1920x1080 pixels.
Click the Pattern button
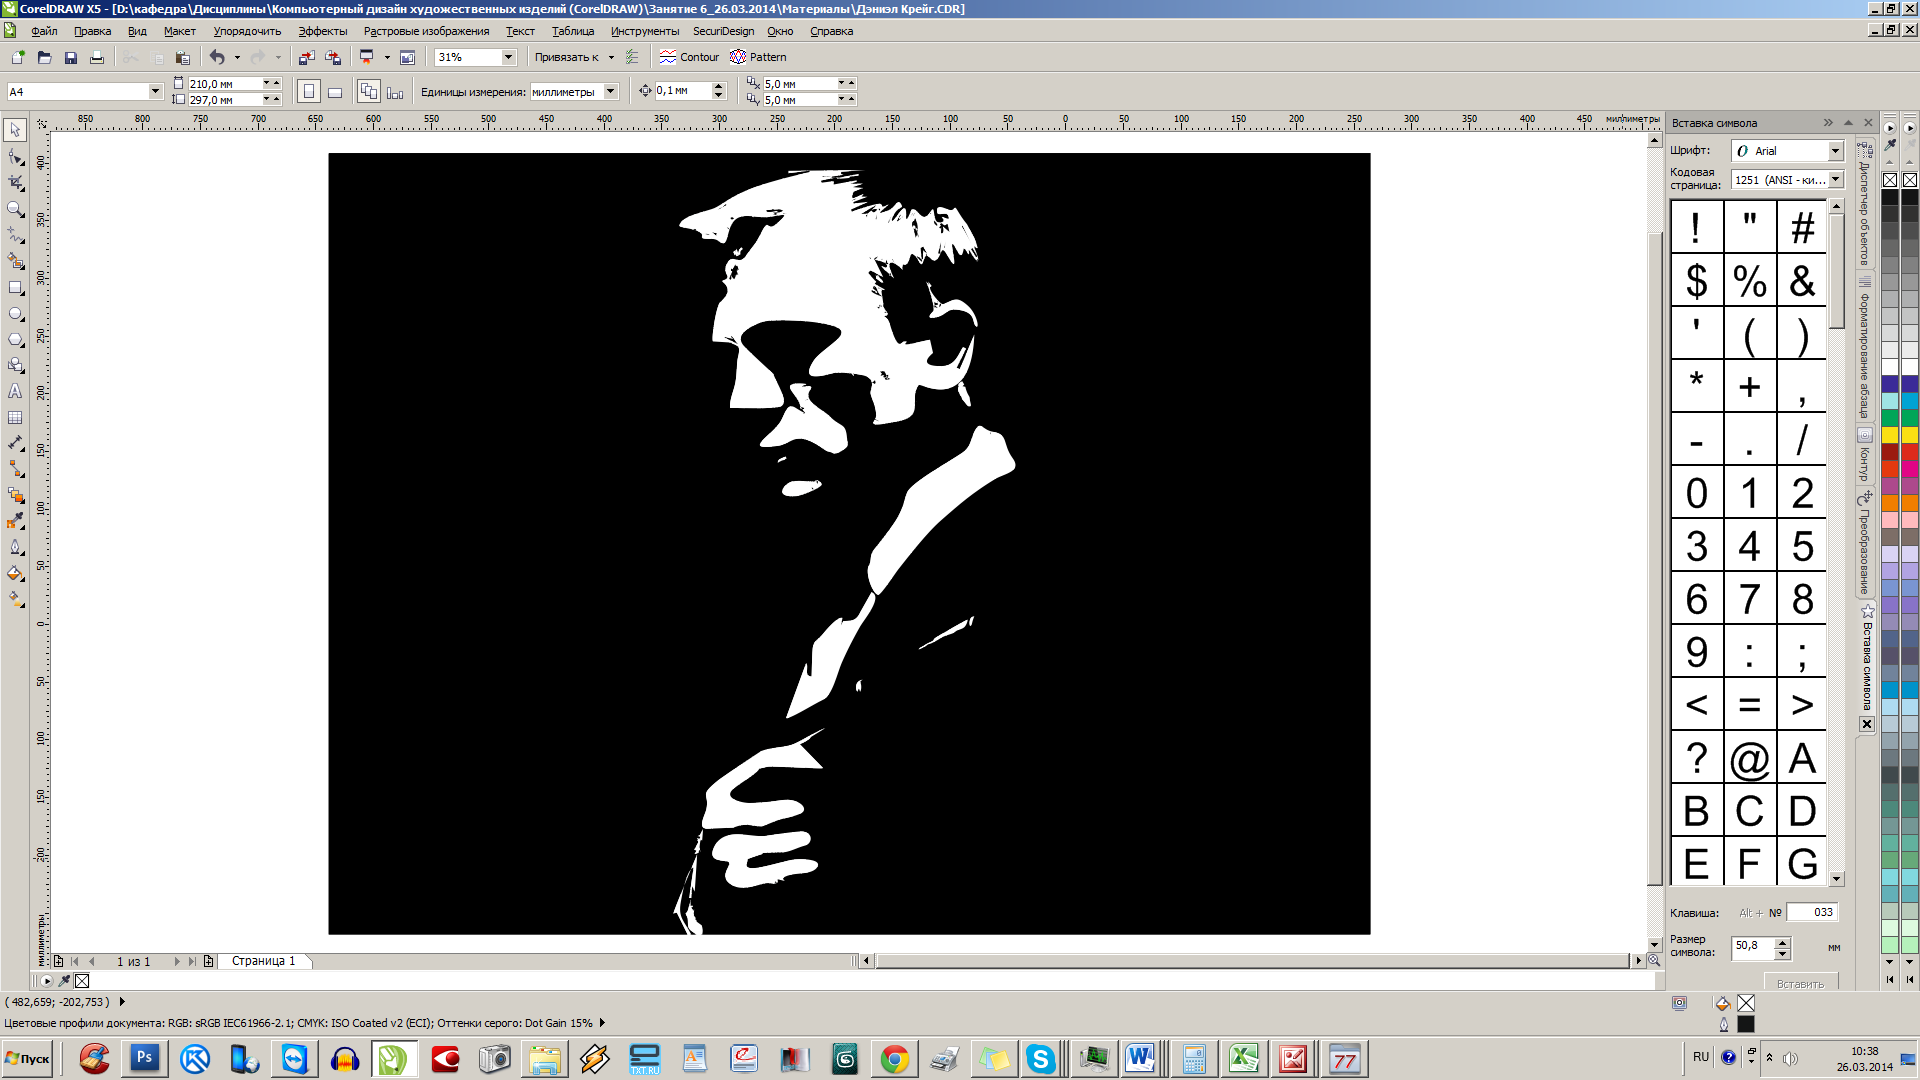tap(758, 57)
